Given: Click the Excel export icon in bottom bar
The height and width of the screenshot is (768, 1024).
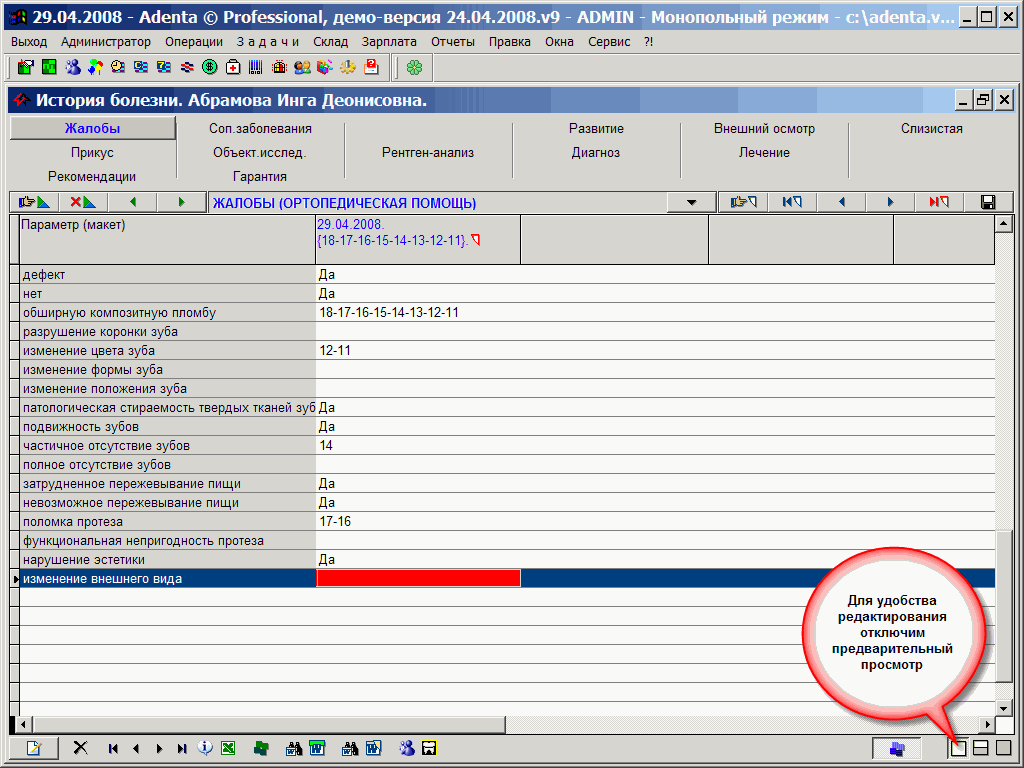Looking at the screenshot, I should coord(228,748).
